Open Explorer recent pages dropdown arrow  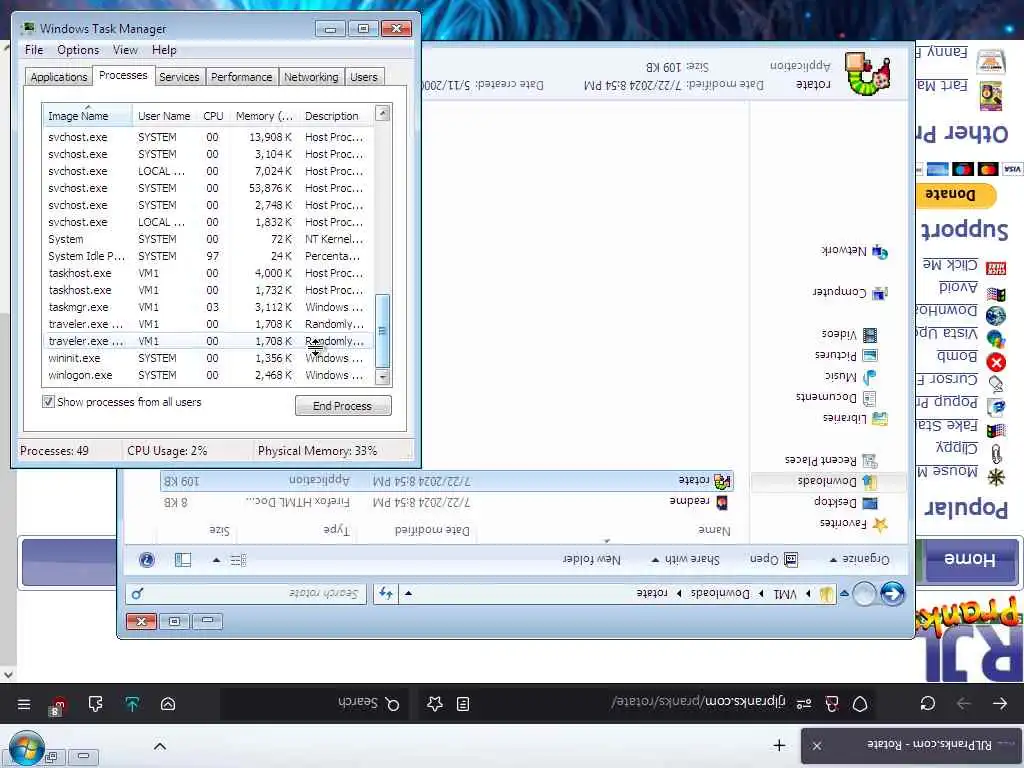click(844, 594)
